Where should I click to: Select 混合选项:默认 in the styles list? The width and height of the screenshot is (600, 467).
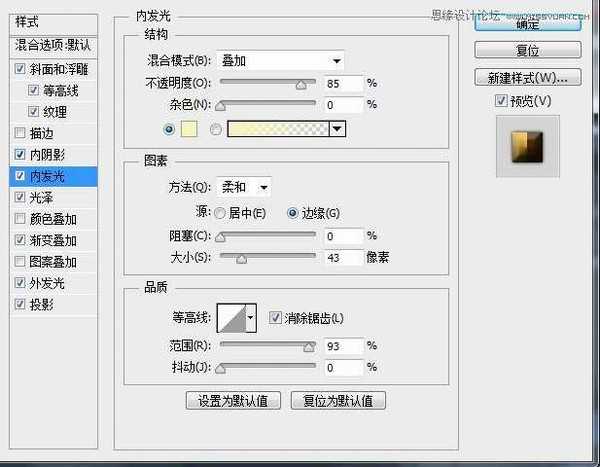53,45
